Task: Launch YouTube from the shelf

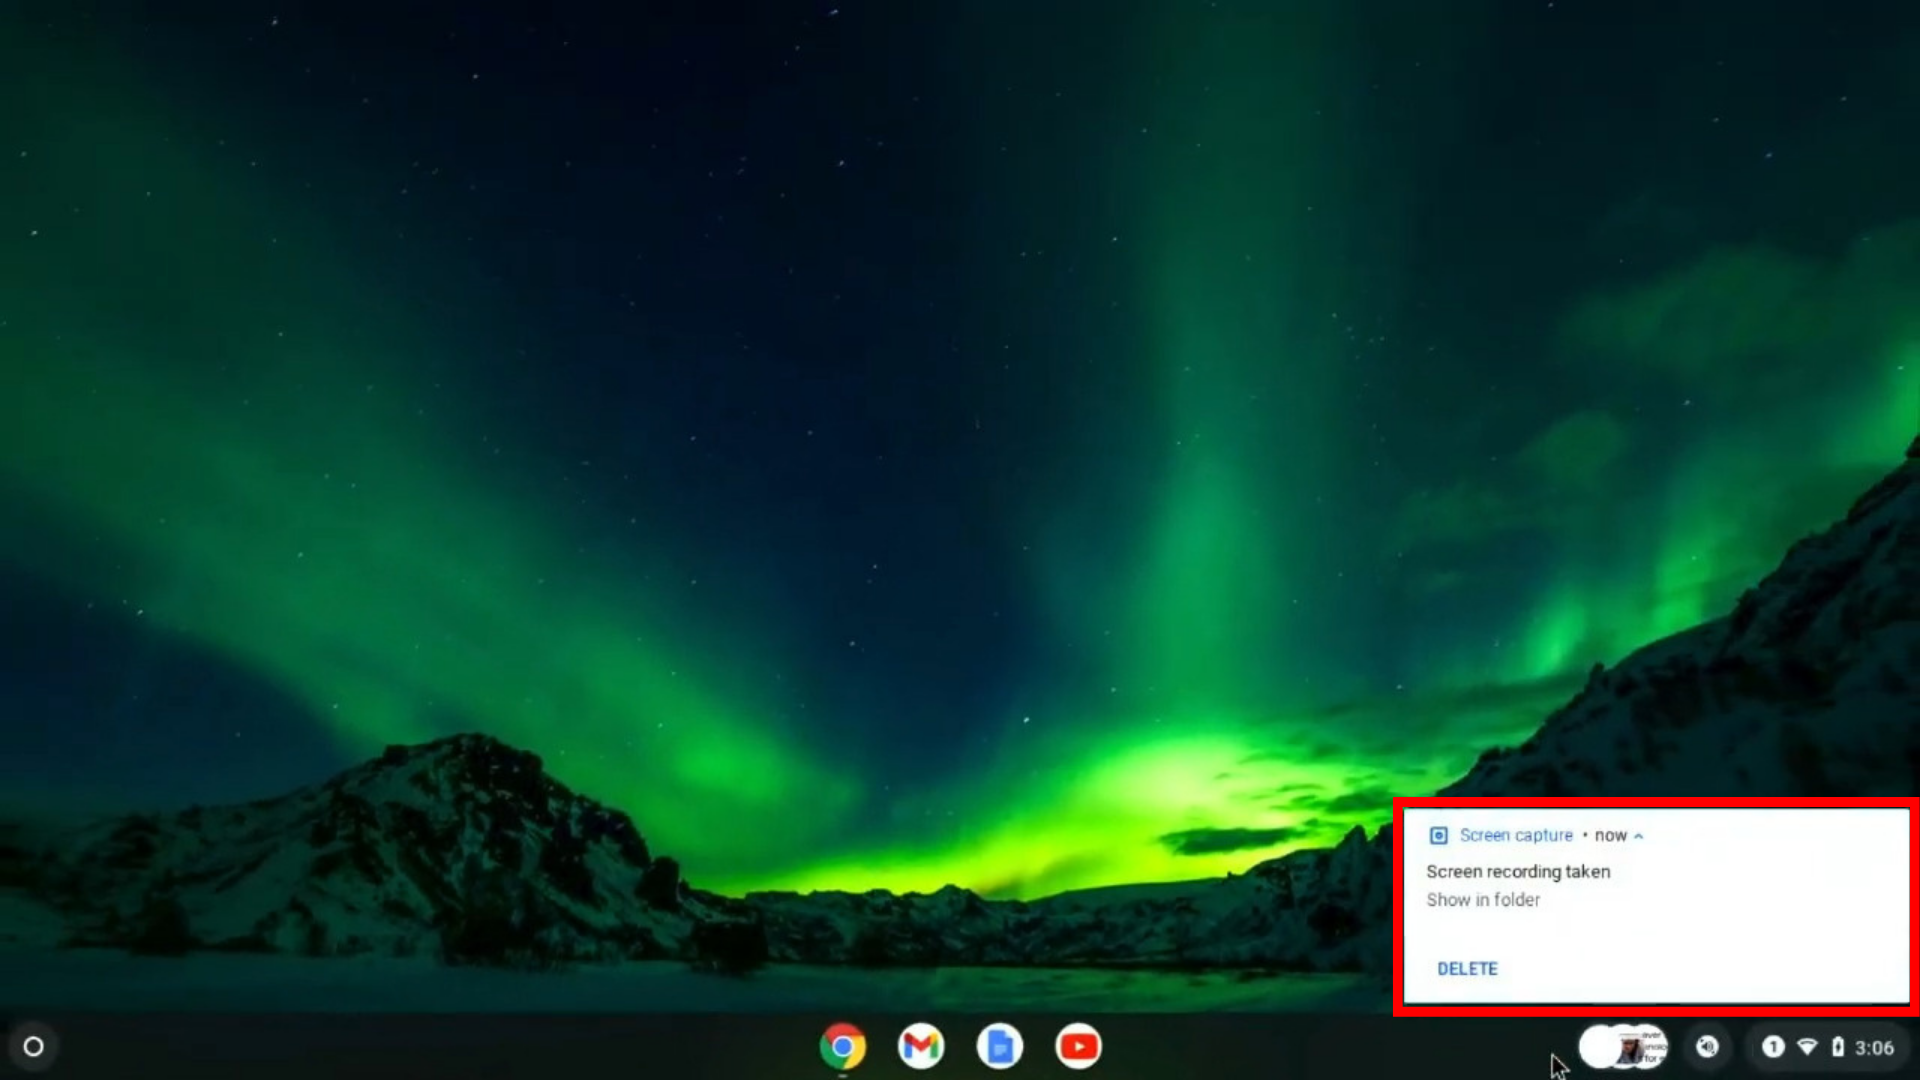Action: click(1078, 1047)
